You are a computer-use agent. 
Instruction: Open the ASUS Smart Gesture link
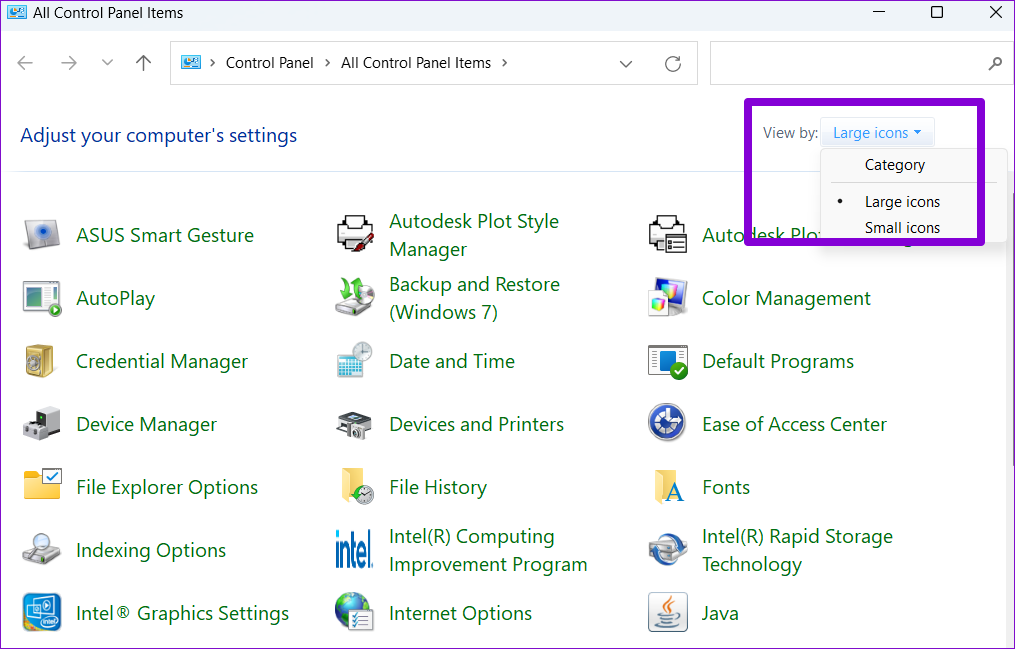(165, 235)
